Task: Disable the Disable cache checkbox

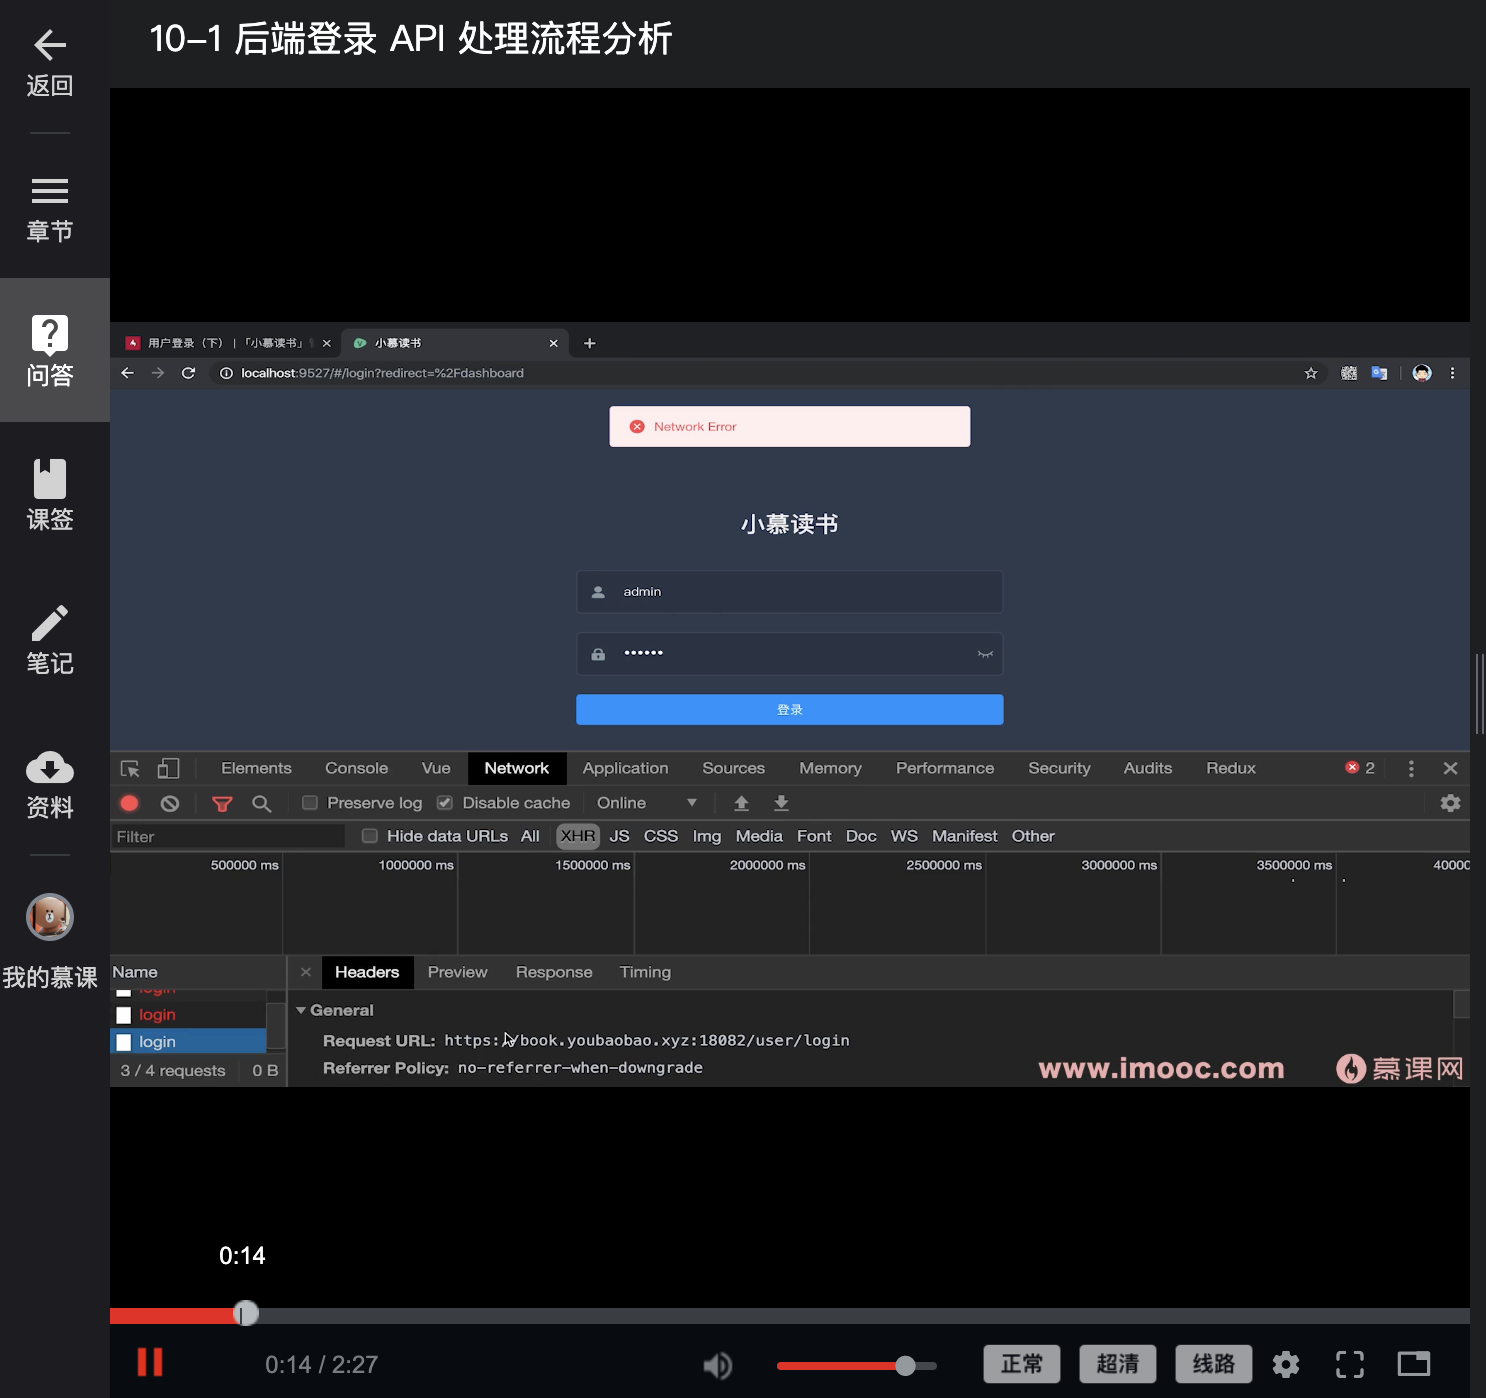Action: [443, 802]
